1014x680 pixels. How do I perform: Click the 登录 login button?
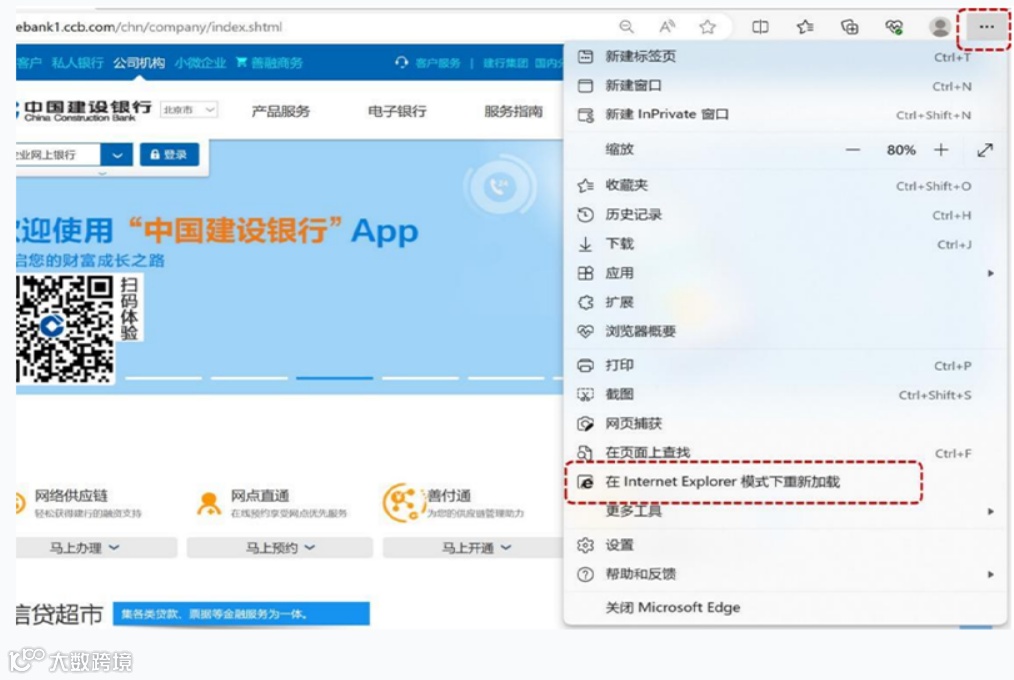(x=169, y=154)
